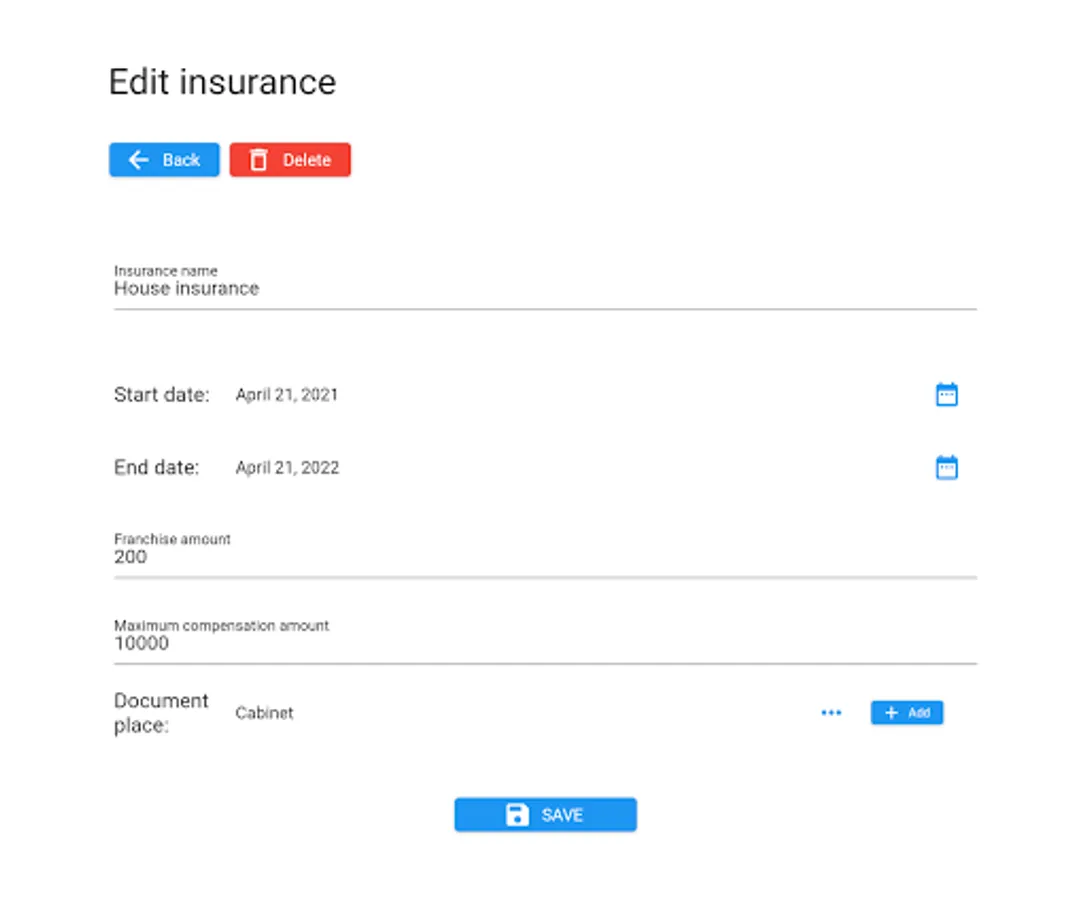Click the trash can icon
1087x900 pixels.
tap(259, 160)
